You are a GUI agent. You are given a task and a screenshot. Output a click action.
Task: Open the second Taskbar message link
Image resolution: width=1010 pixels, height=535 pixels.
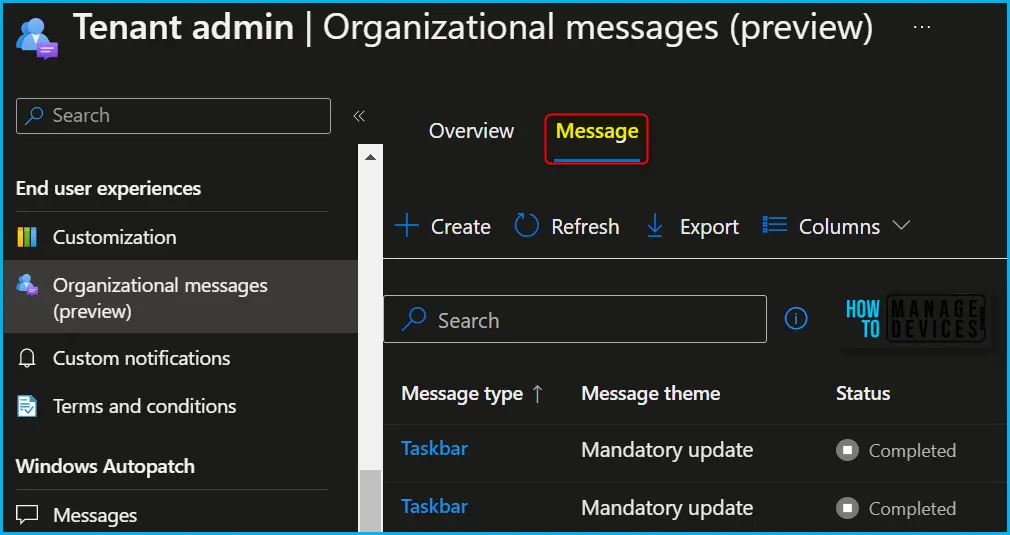434,506
